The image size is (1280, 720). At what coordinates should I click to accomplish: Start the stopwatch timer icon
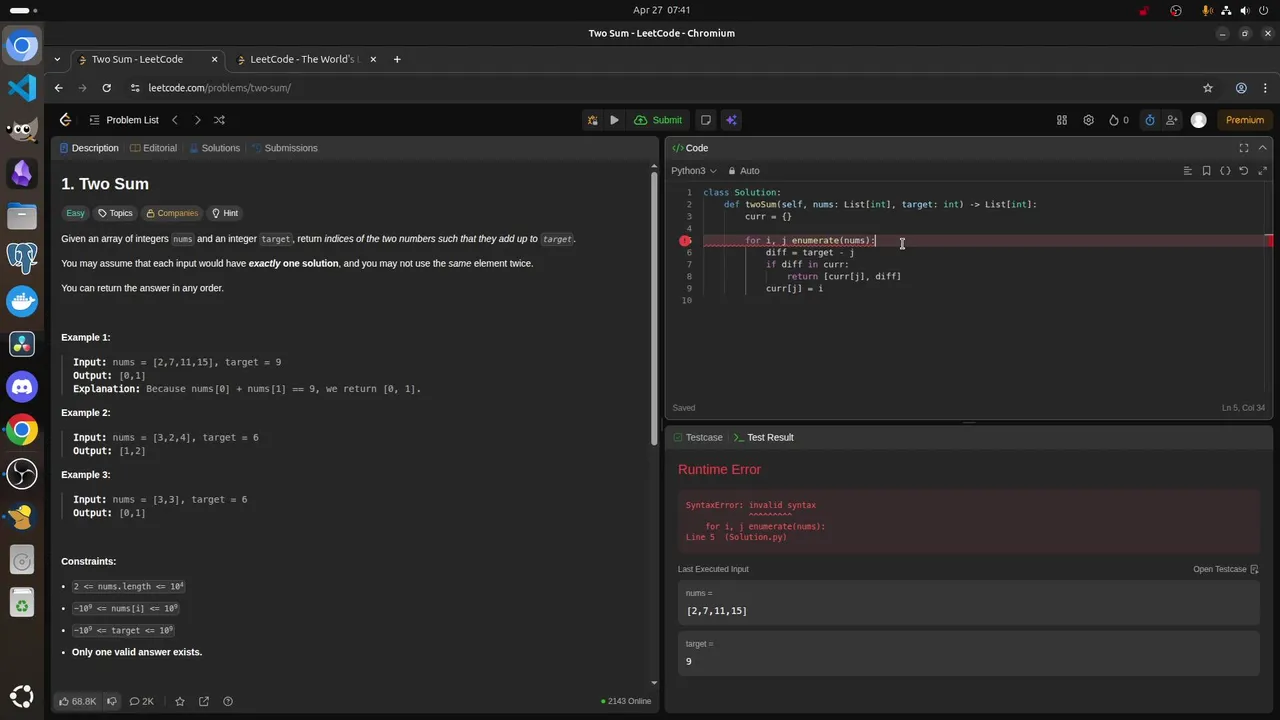1150,120
